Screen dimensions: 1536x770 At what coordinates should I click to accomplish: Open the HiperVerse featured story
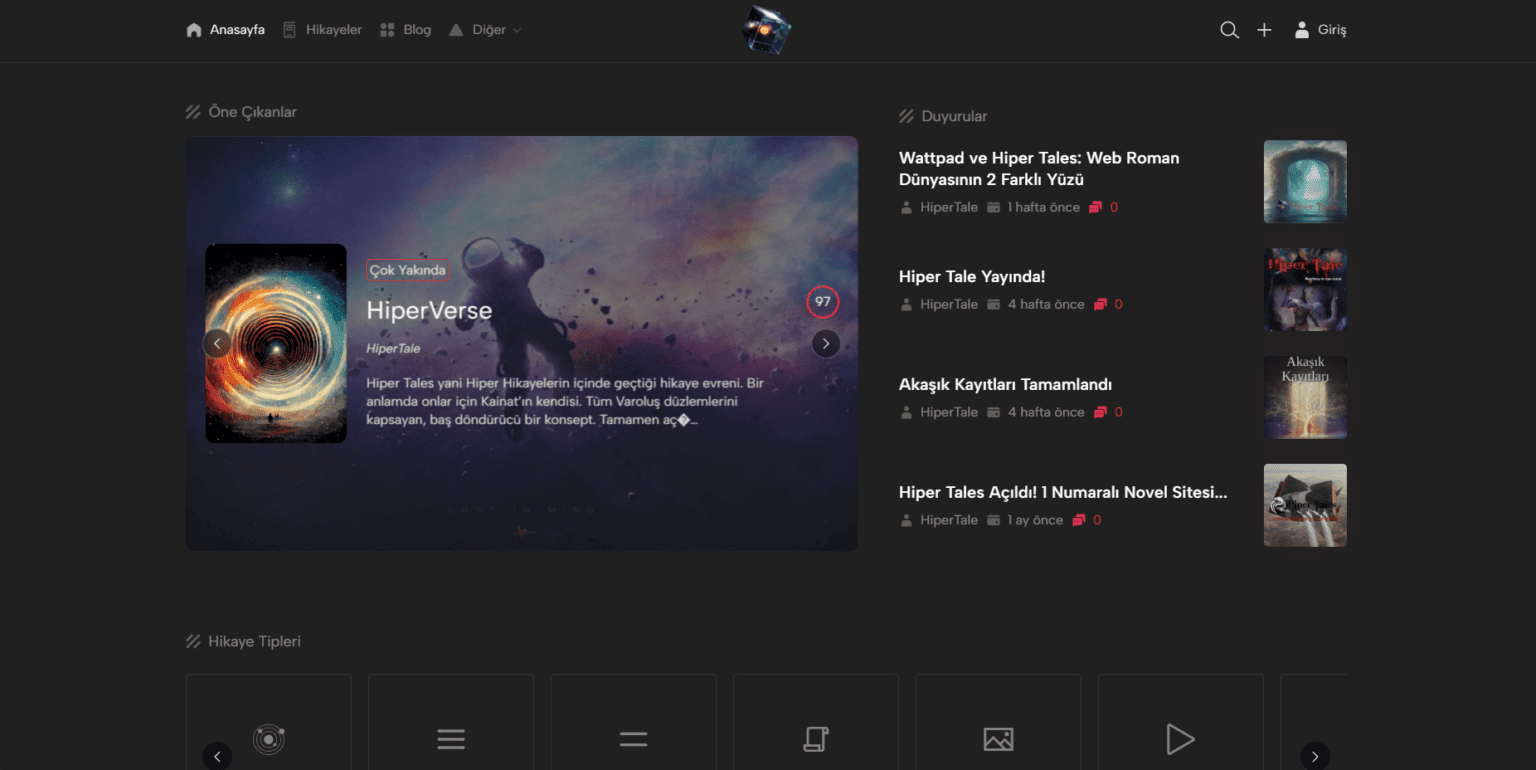[429, 310]
